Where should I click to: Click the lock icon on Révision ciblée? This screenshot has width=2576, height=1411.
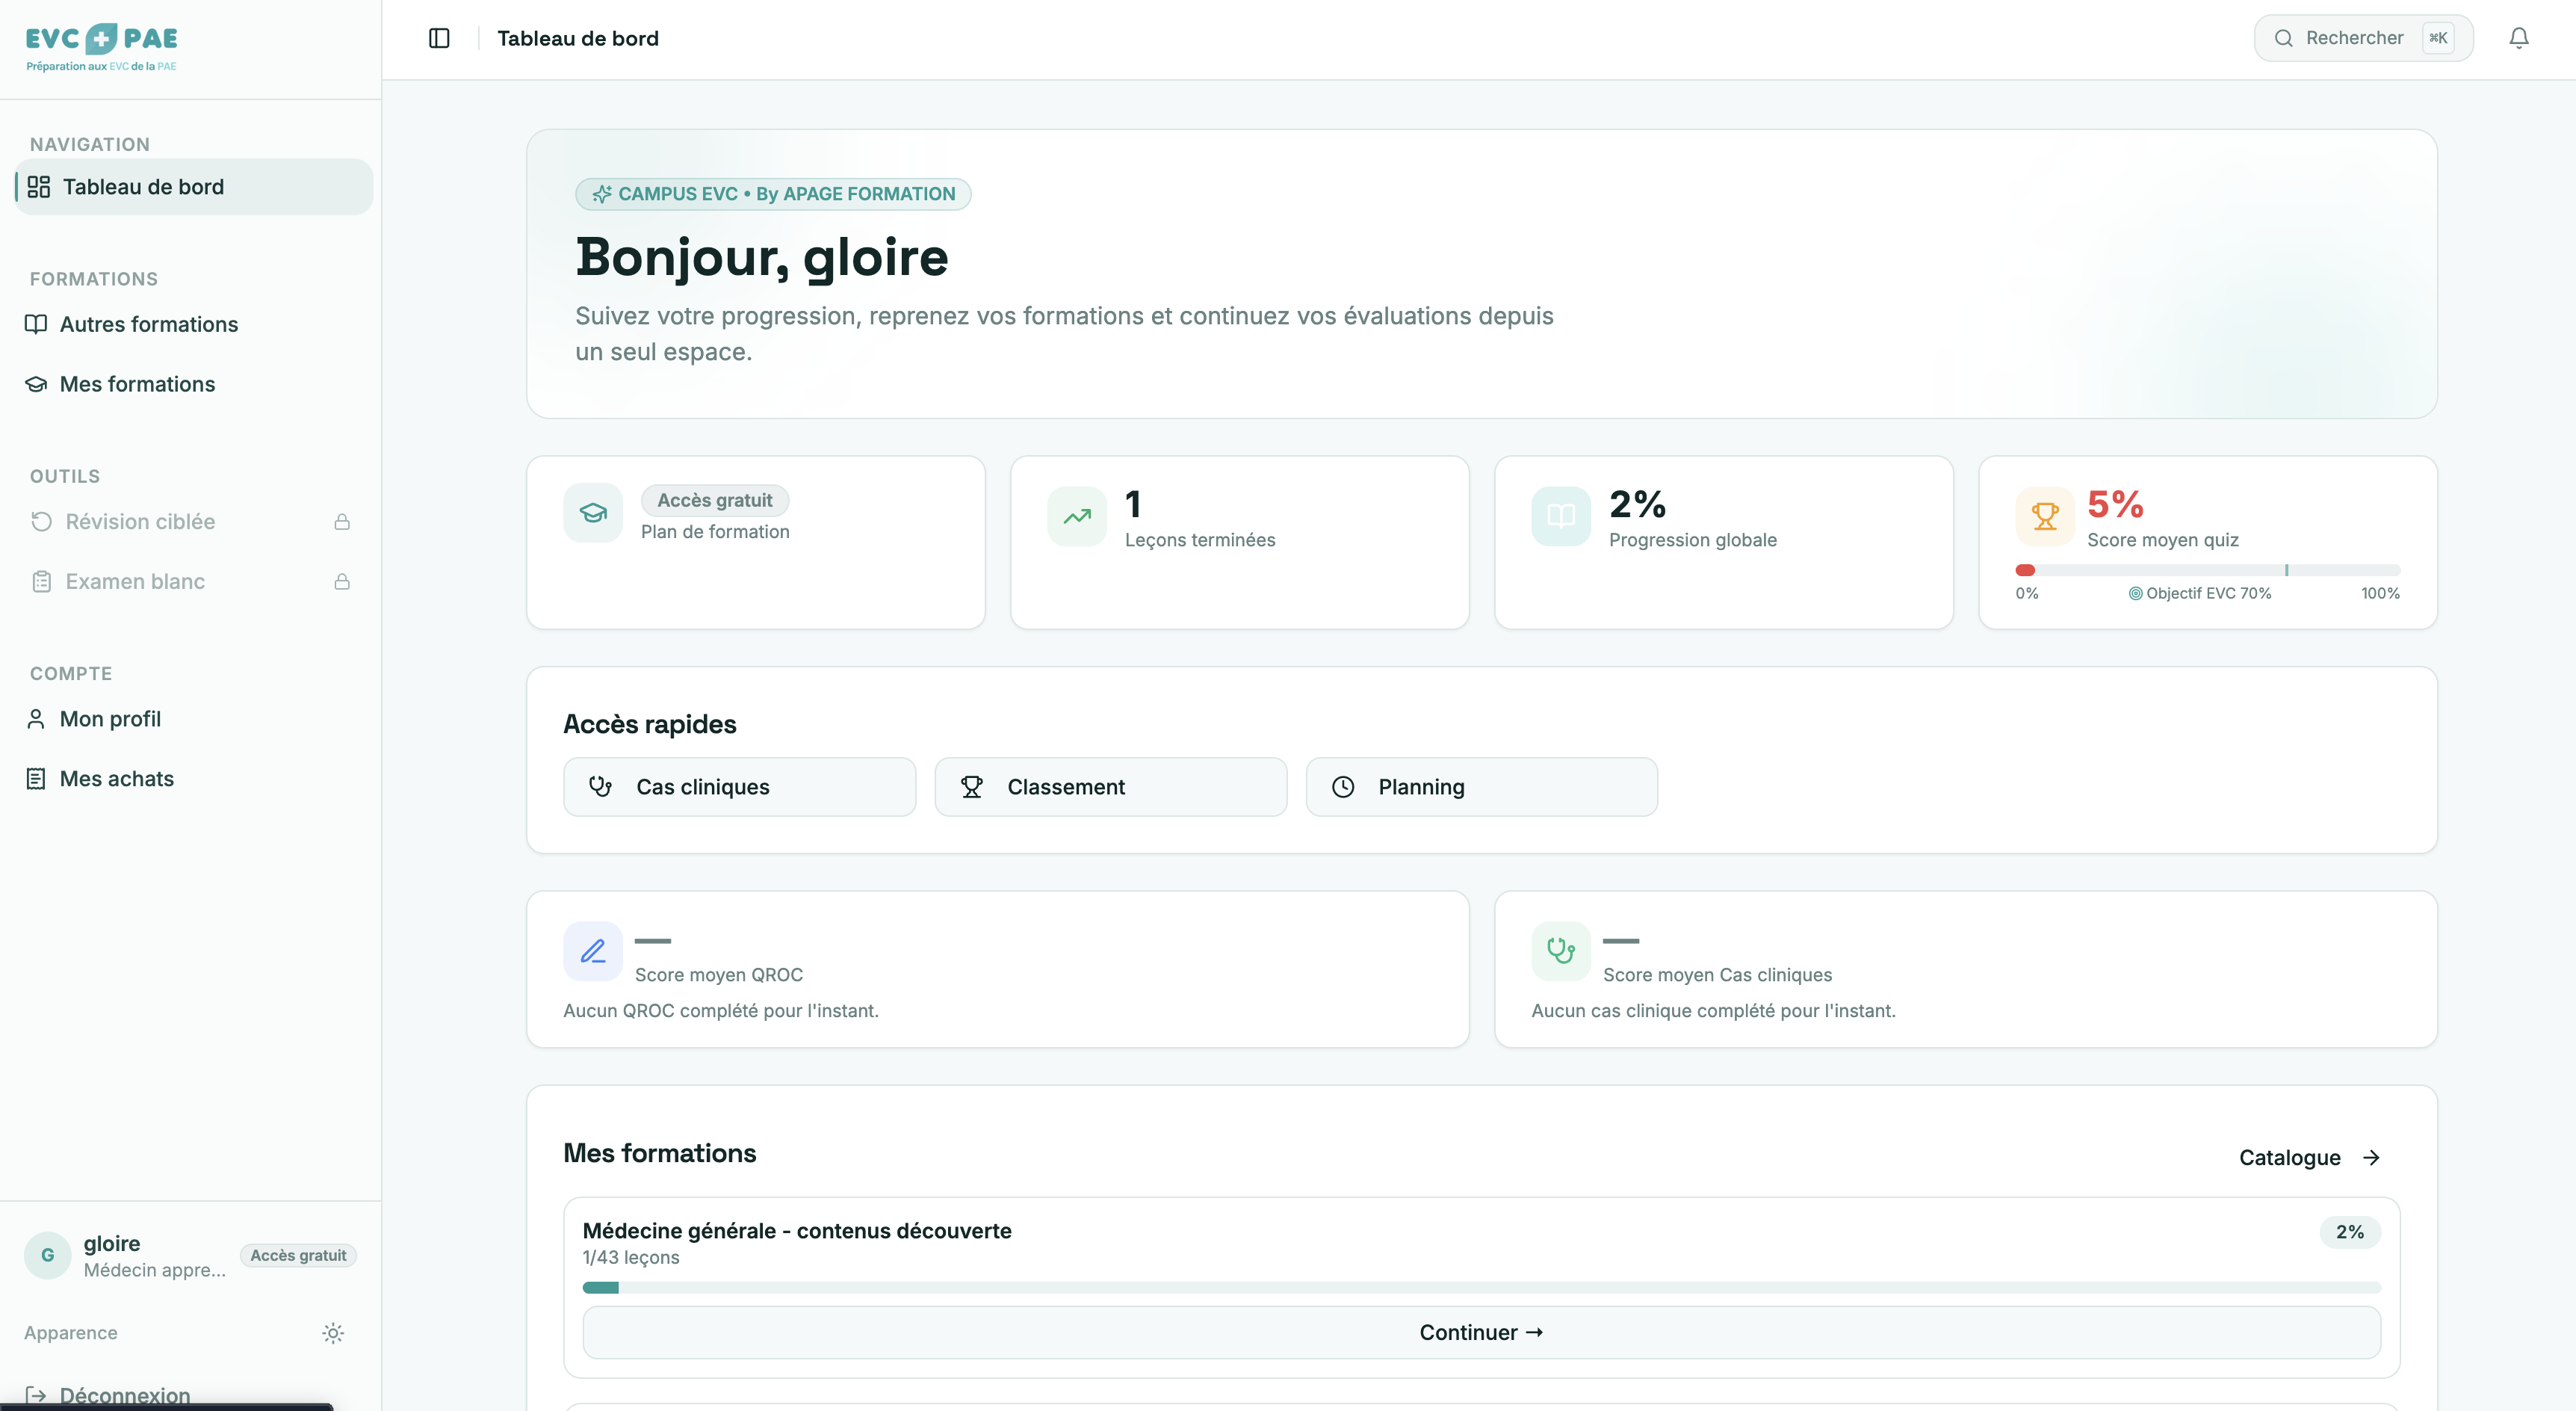pyautogui.click(x=342, y=521)
